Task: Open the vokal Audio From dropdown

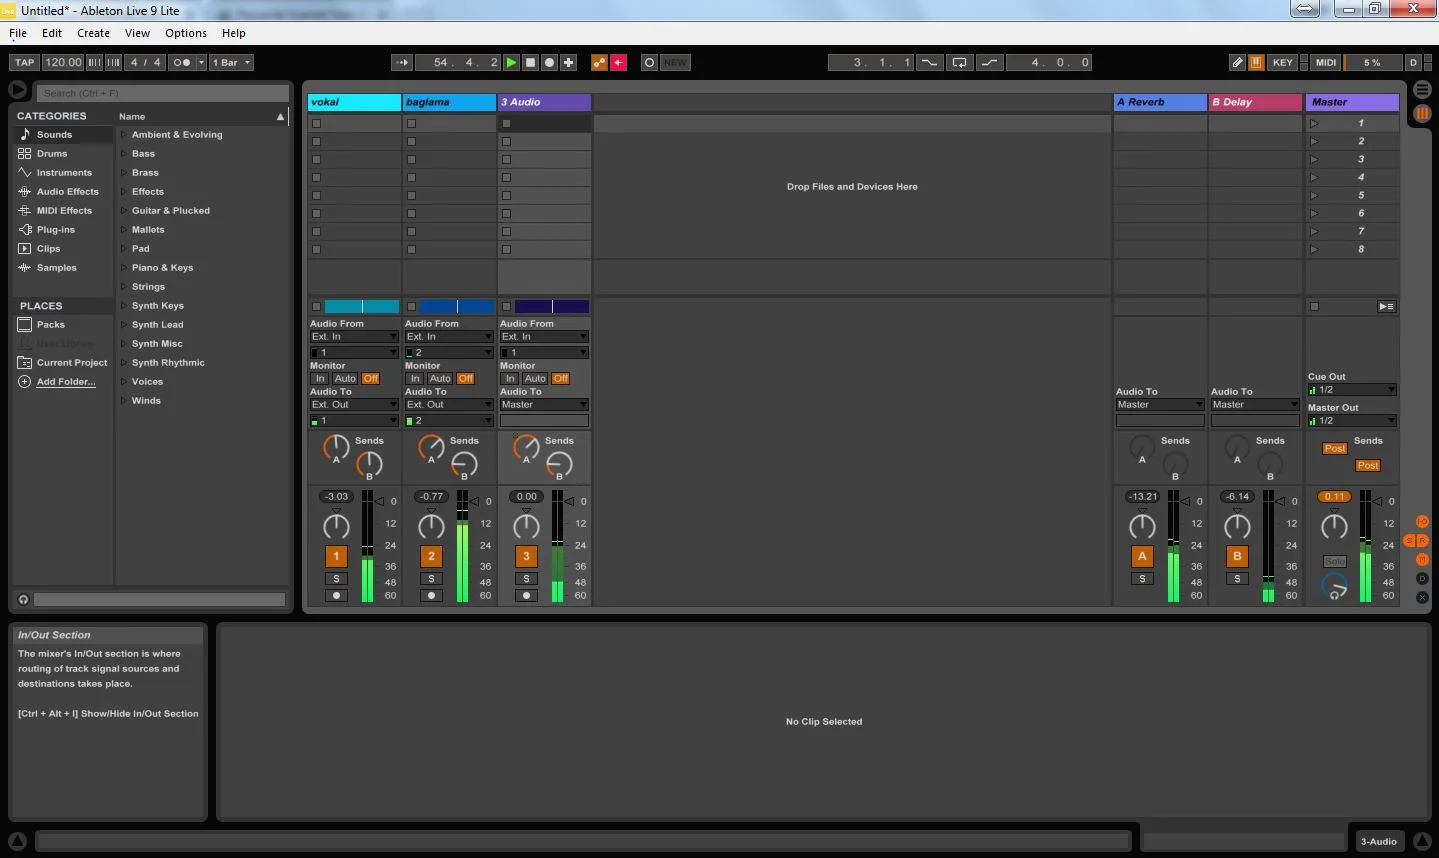Action: pos(354,337)
